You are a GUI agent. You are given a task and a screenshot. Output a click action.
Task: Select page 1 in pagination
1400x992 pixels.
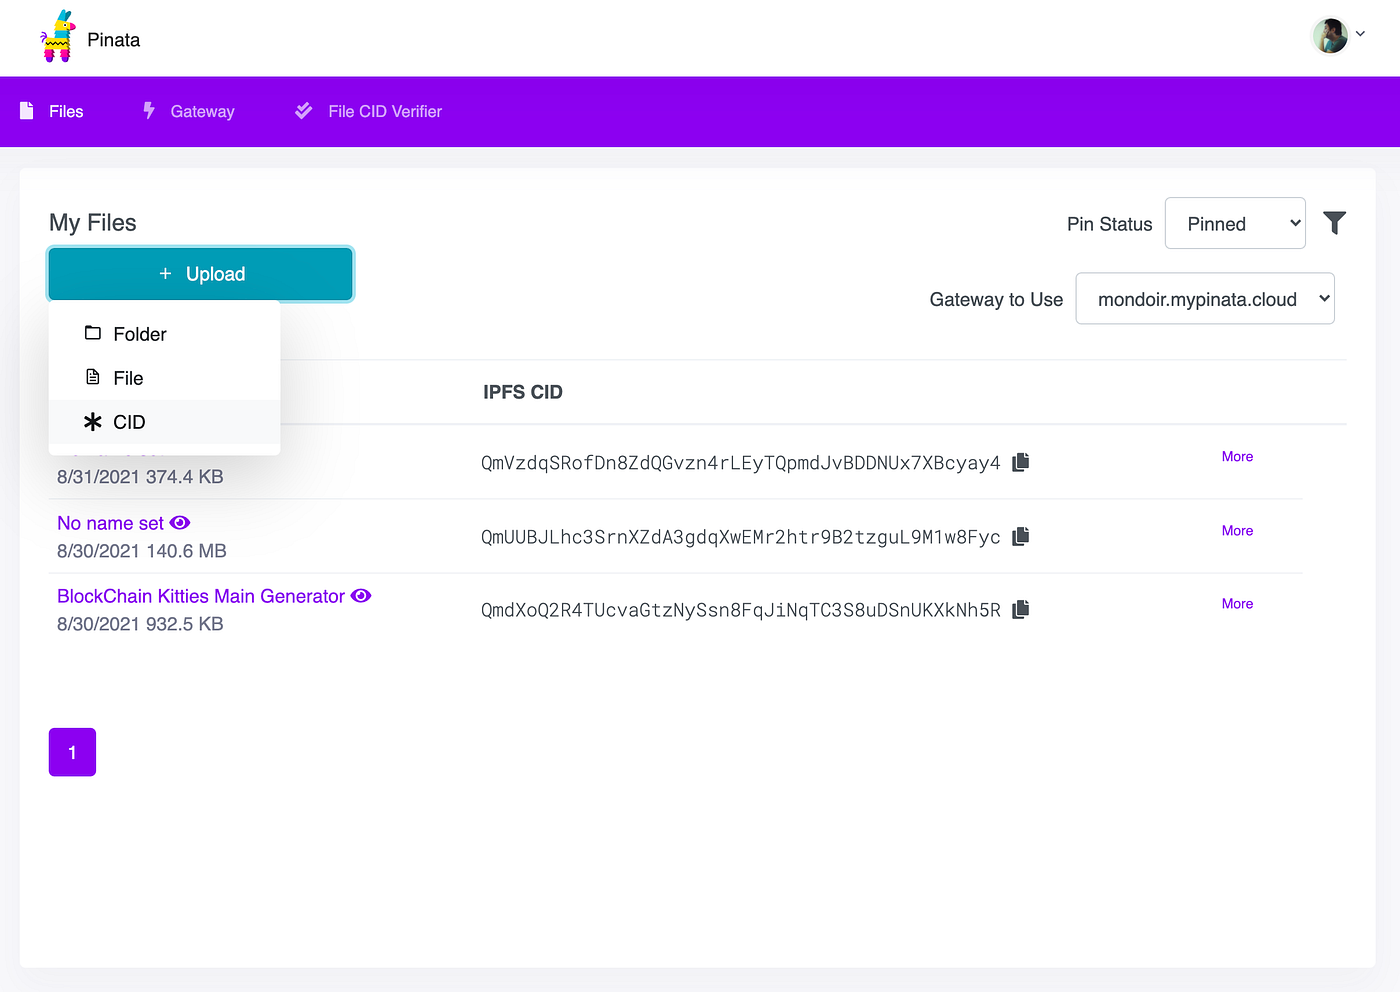pos(72,751)
